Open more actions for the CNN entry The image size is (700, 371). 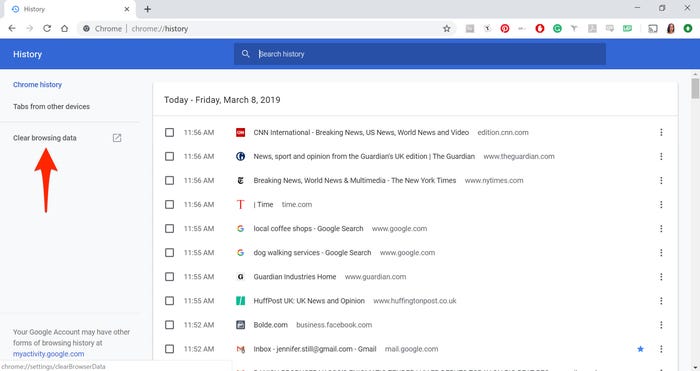pyautogui.click(x=661, y=133)
